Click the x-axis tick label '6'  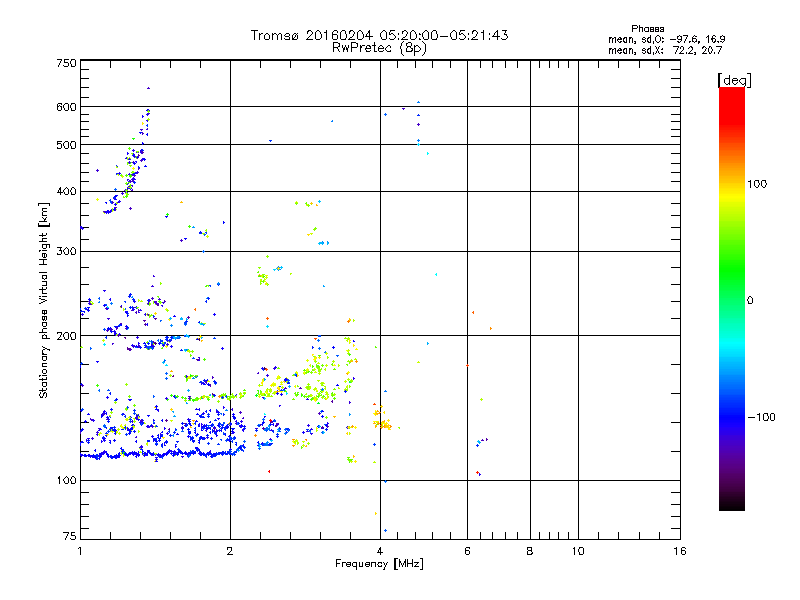(x=467, y=551)
